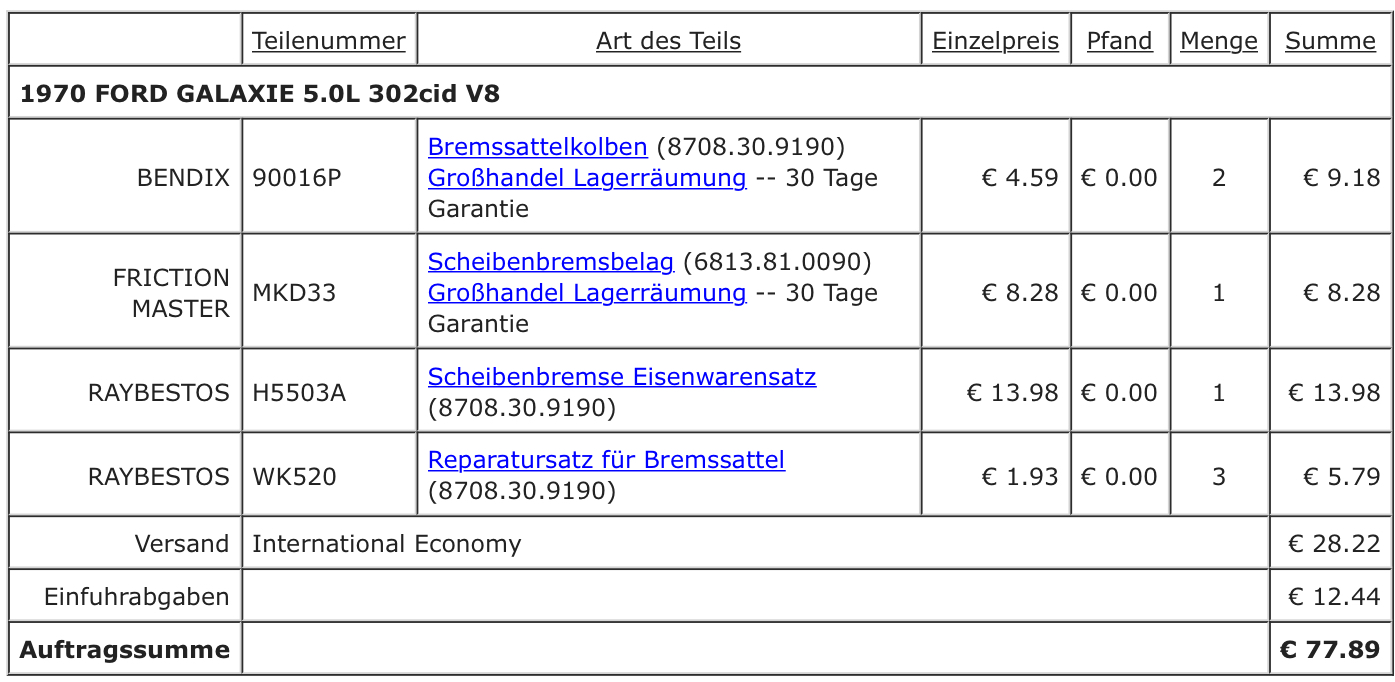The width and height of the screenshot is (1395, 682).
Task: Click the Art des Teils column header
Action: pos(668,41)
